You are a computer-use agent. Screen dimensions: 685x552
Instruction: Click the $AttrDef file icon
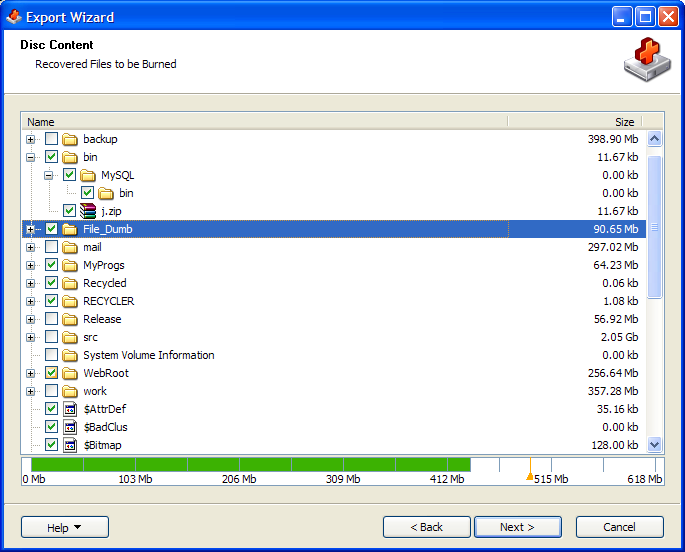tap(70, 409)
